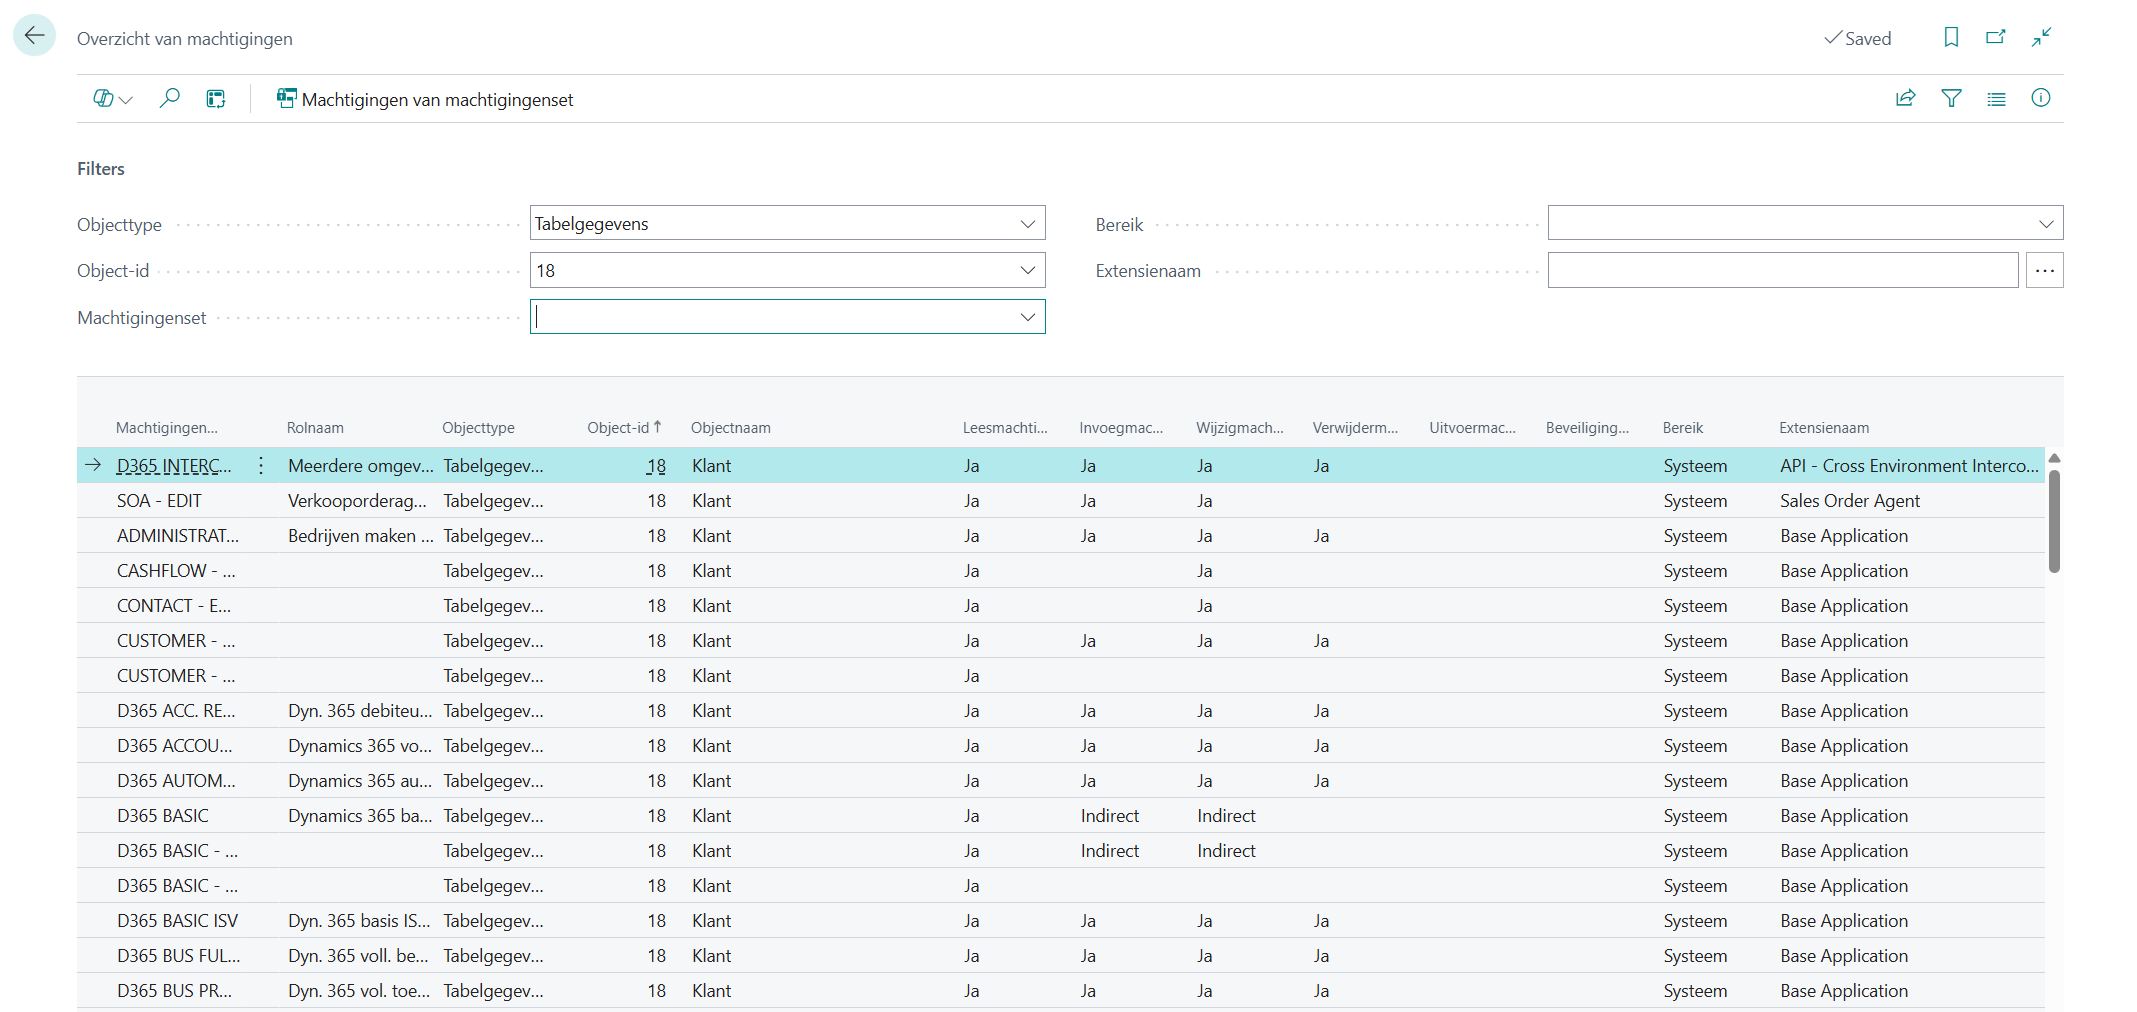Open the information FactBox icon

tap(2041, 98)
